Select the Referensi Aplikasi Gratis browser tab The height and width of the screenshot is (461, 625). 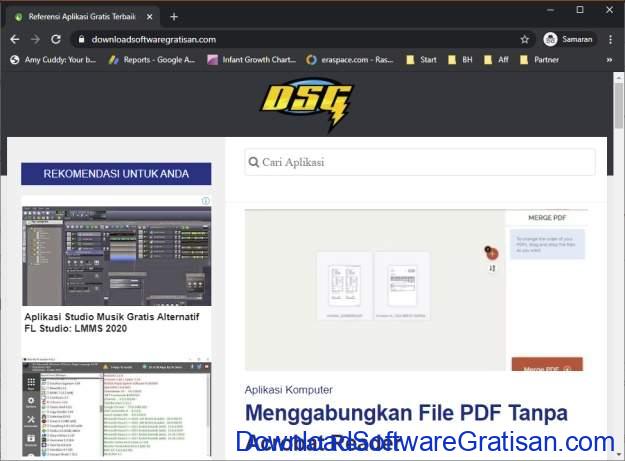coord(80,16)
